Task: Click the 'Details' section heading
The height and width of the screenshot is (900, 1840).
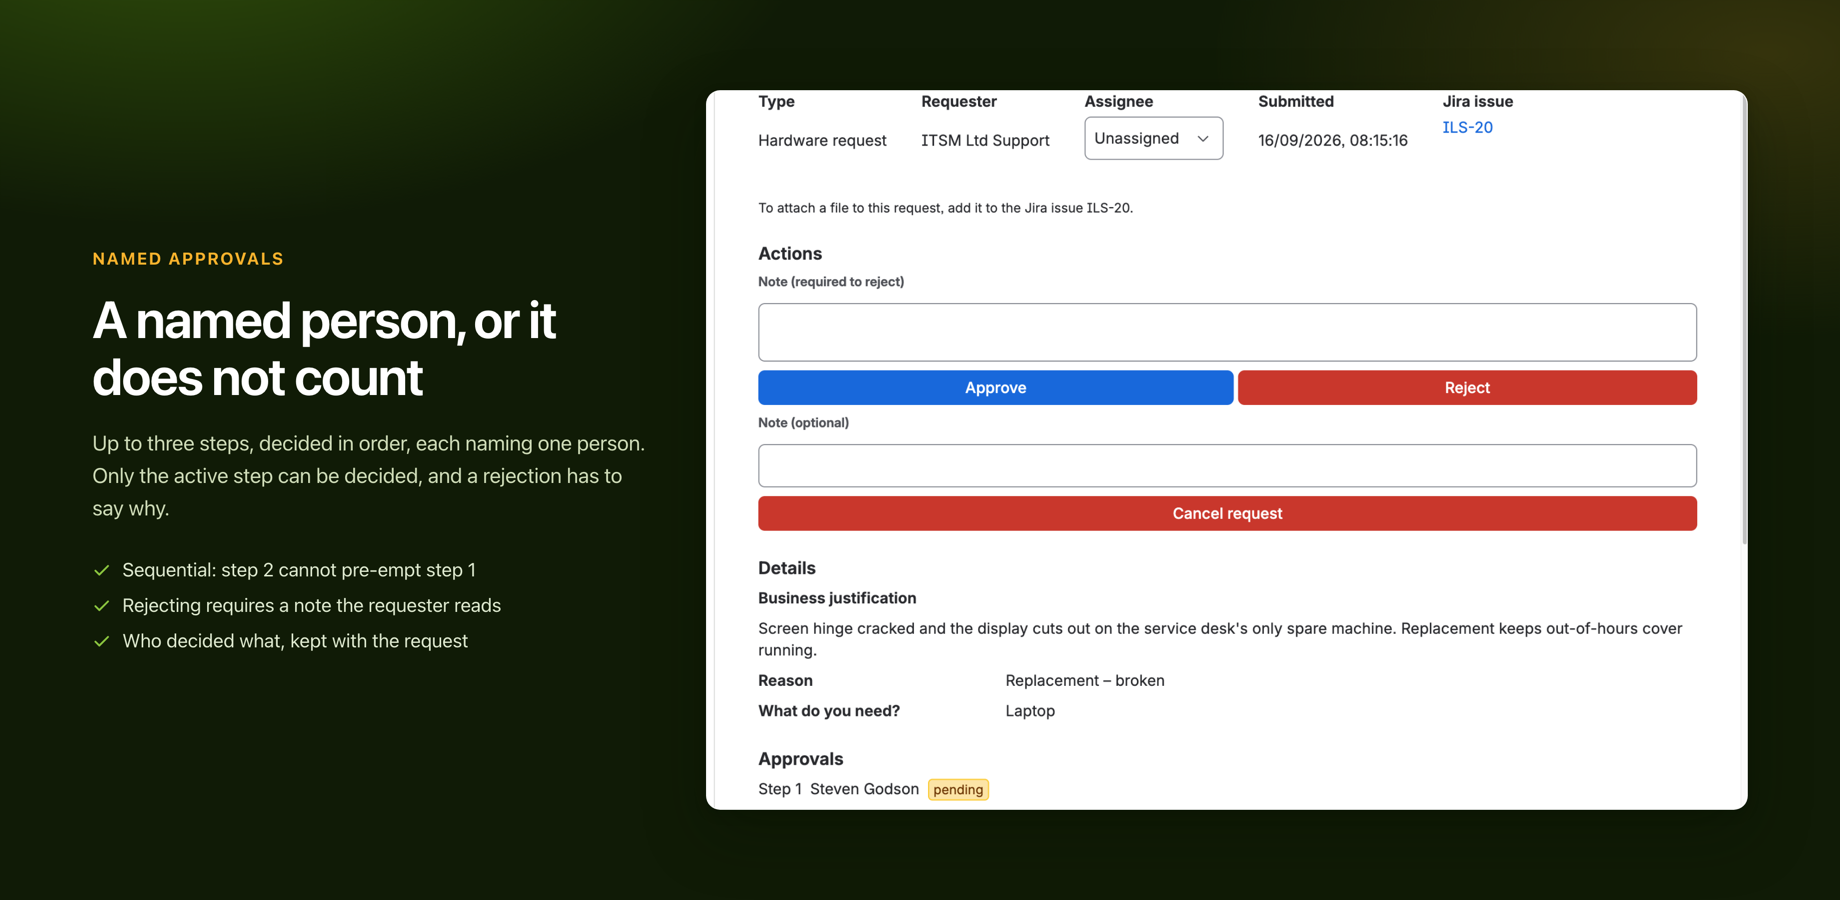Action: 787,568
